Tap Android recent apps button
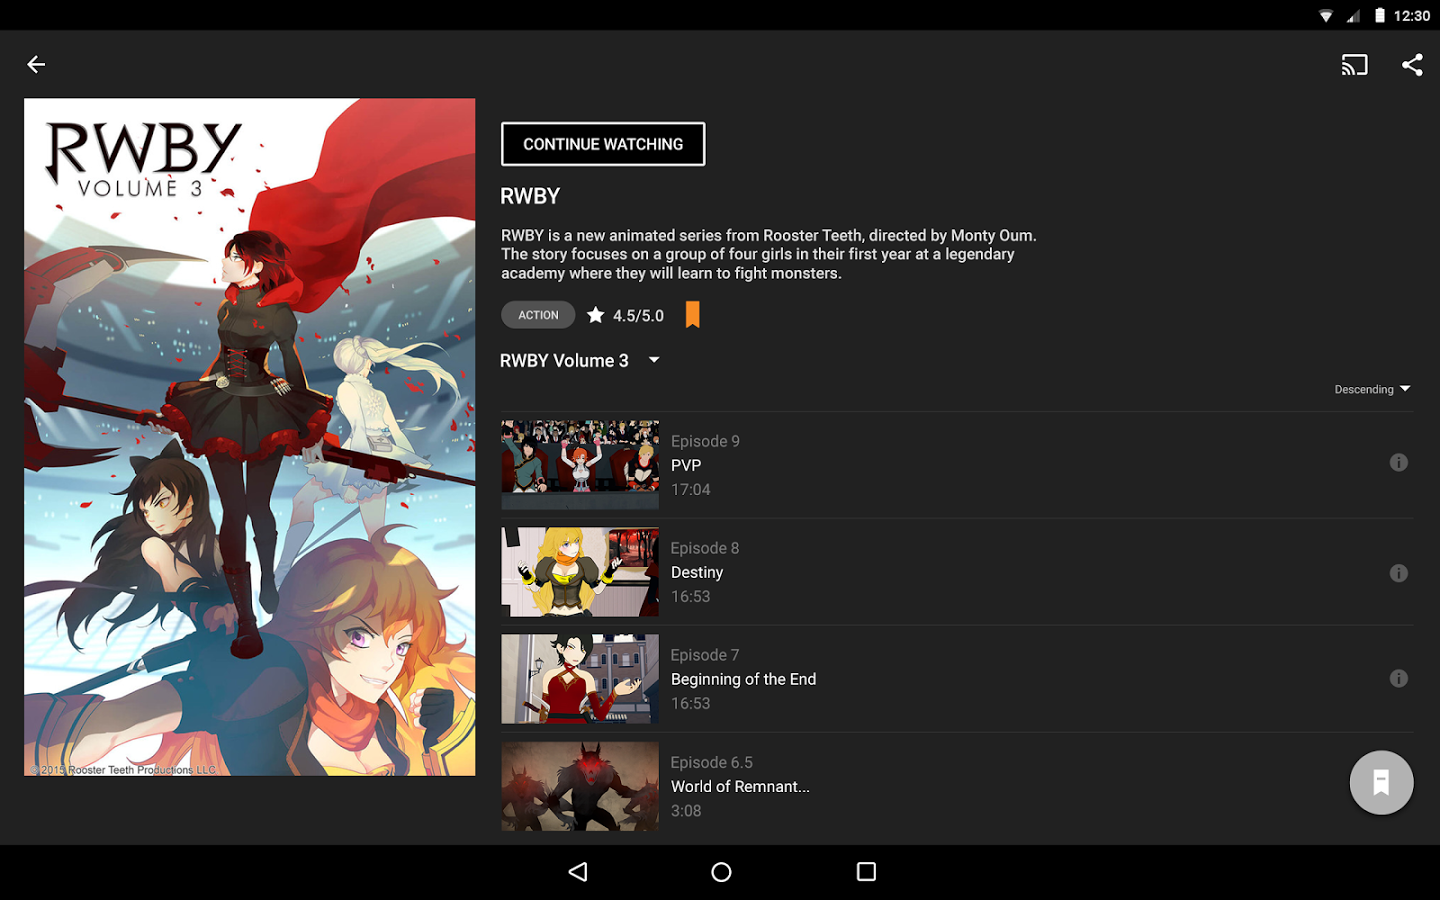Viewport: 1440px width, 900px height. click(x=866, y=872)
